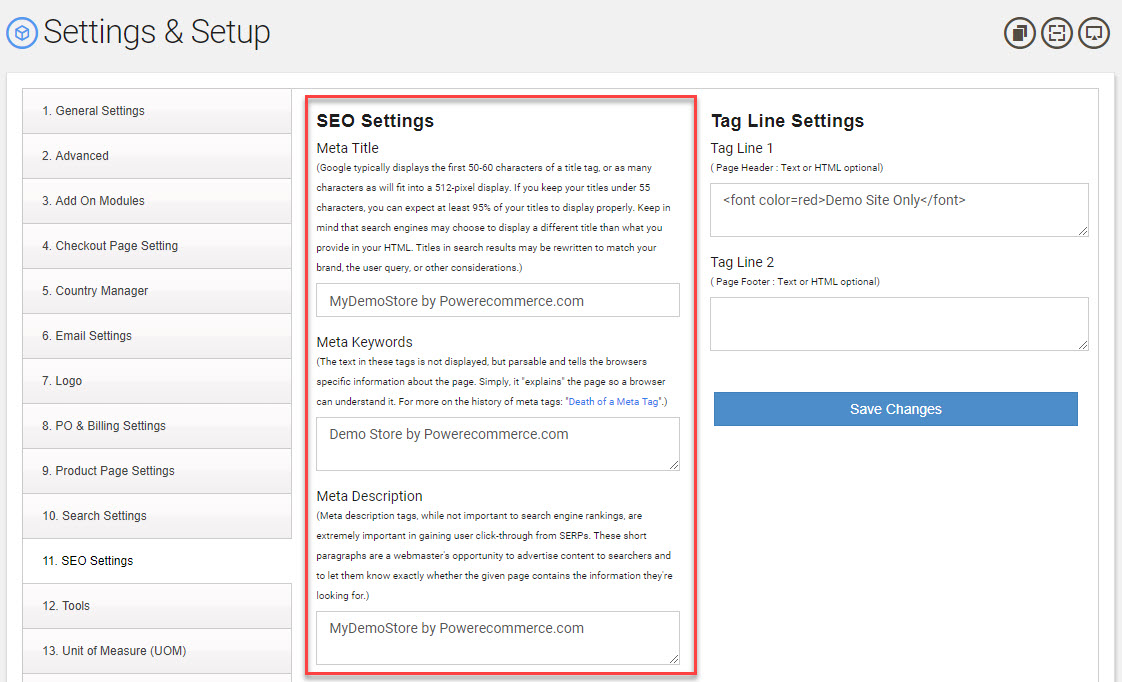1122x682 pixels.
Task: Go to Product Page Settings
Action: click(x=157, y=471)
